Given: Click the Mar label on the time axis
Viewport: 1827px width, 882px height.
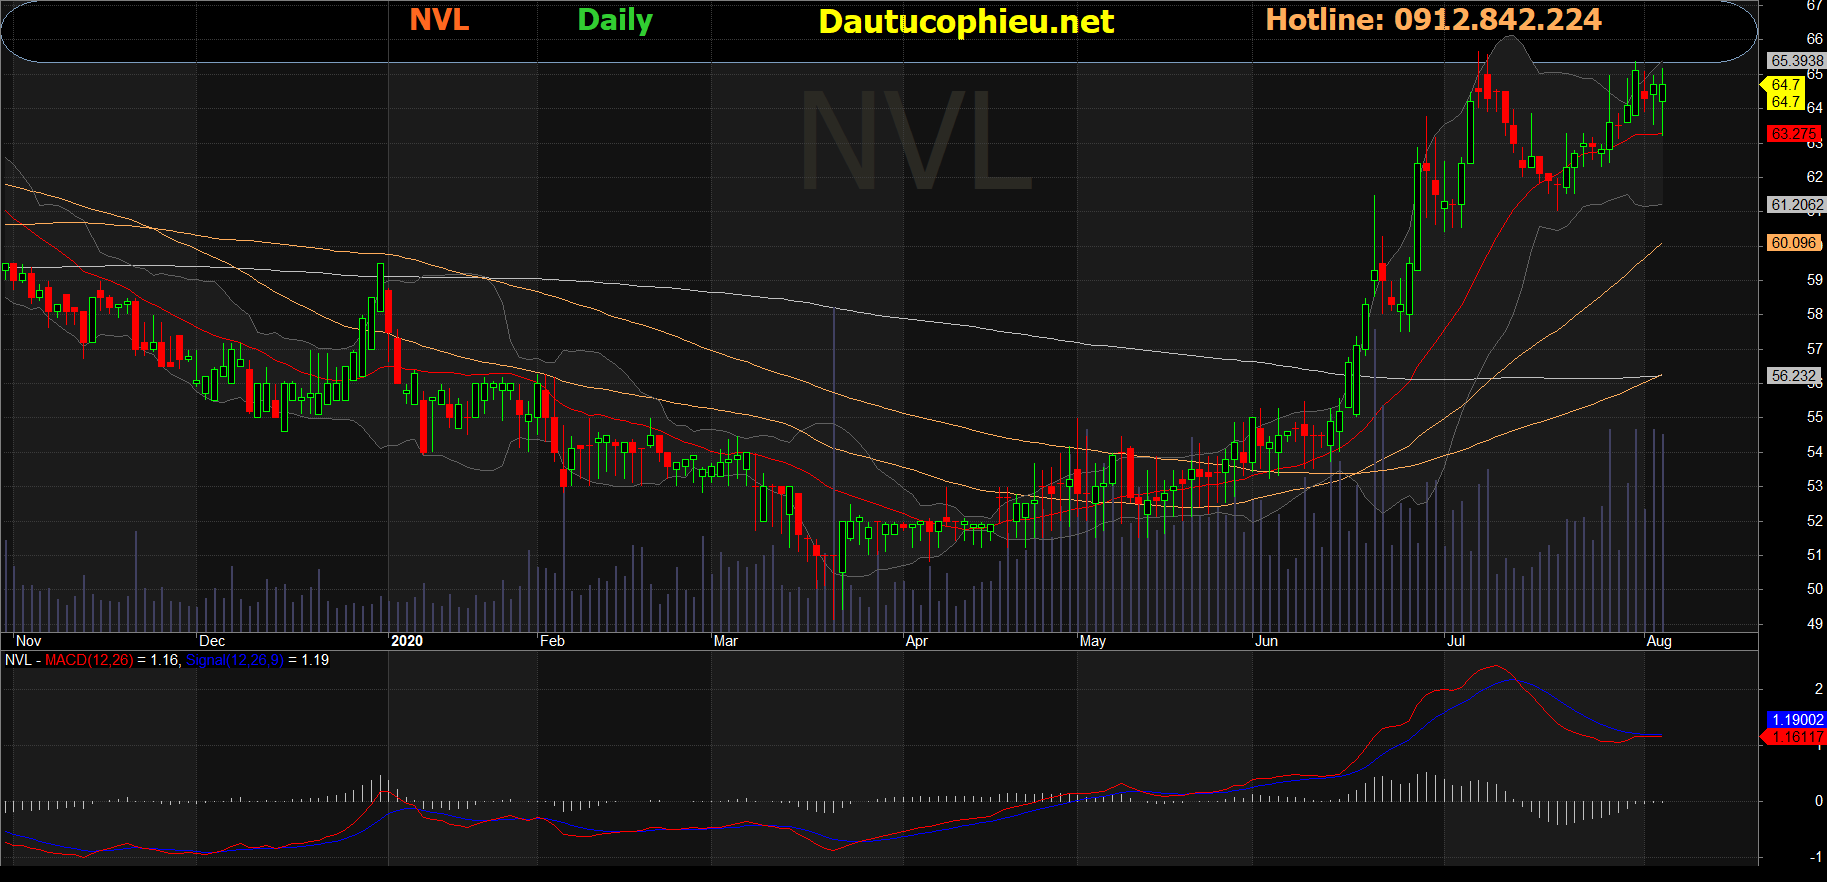Looking at the screenshot, I should click(x=726, y=641).
